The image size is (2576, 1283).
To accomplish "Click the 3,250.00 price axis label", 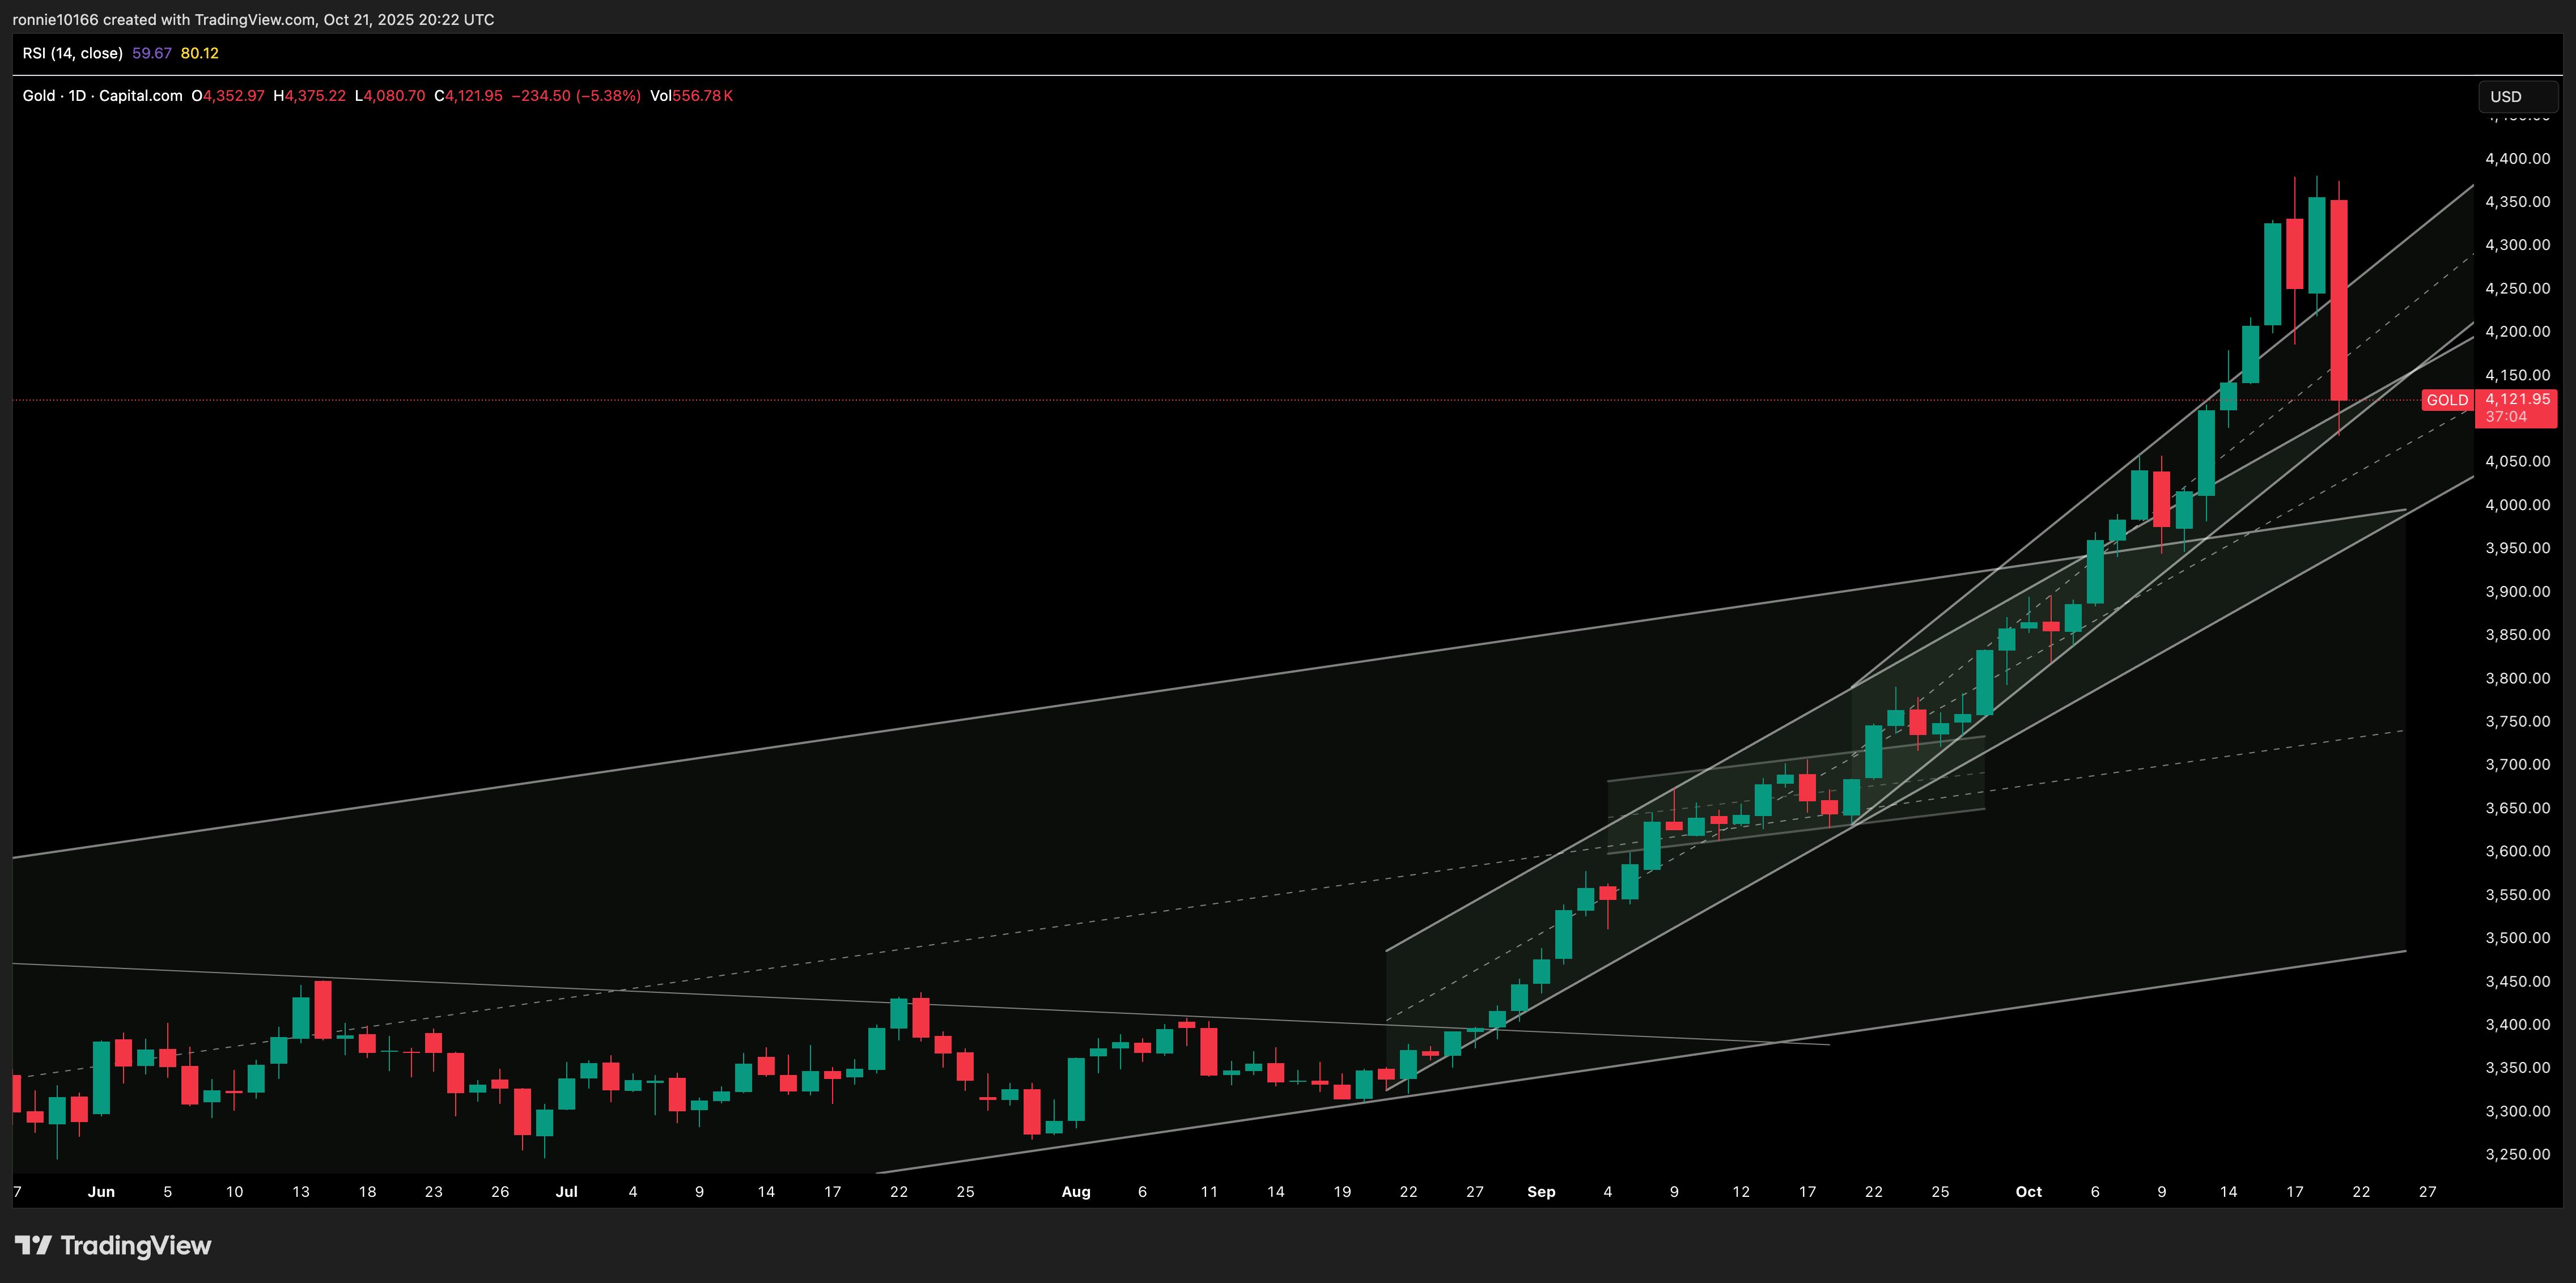I will click(2517, 1154).
